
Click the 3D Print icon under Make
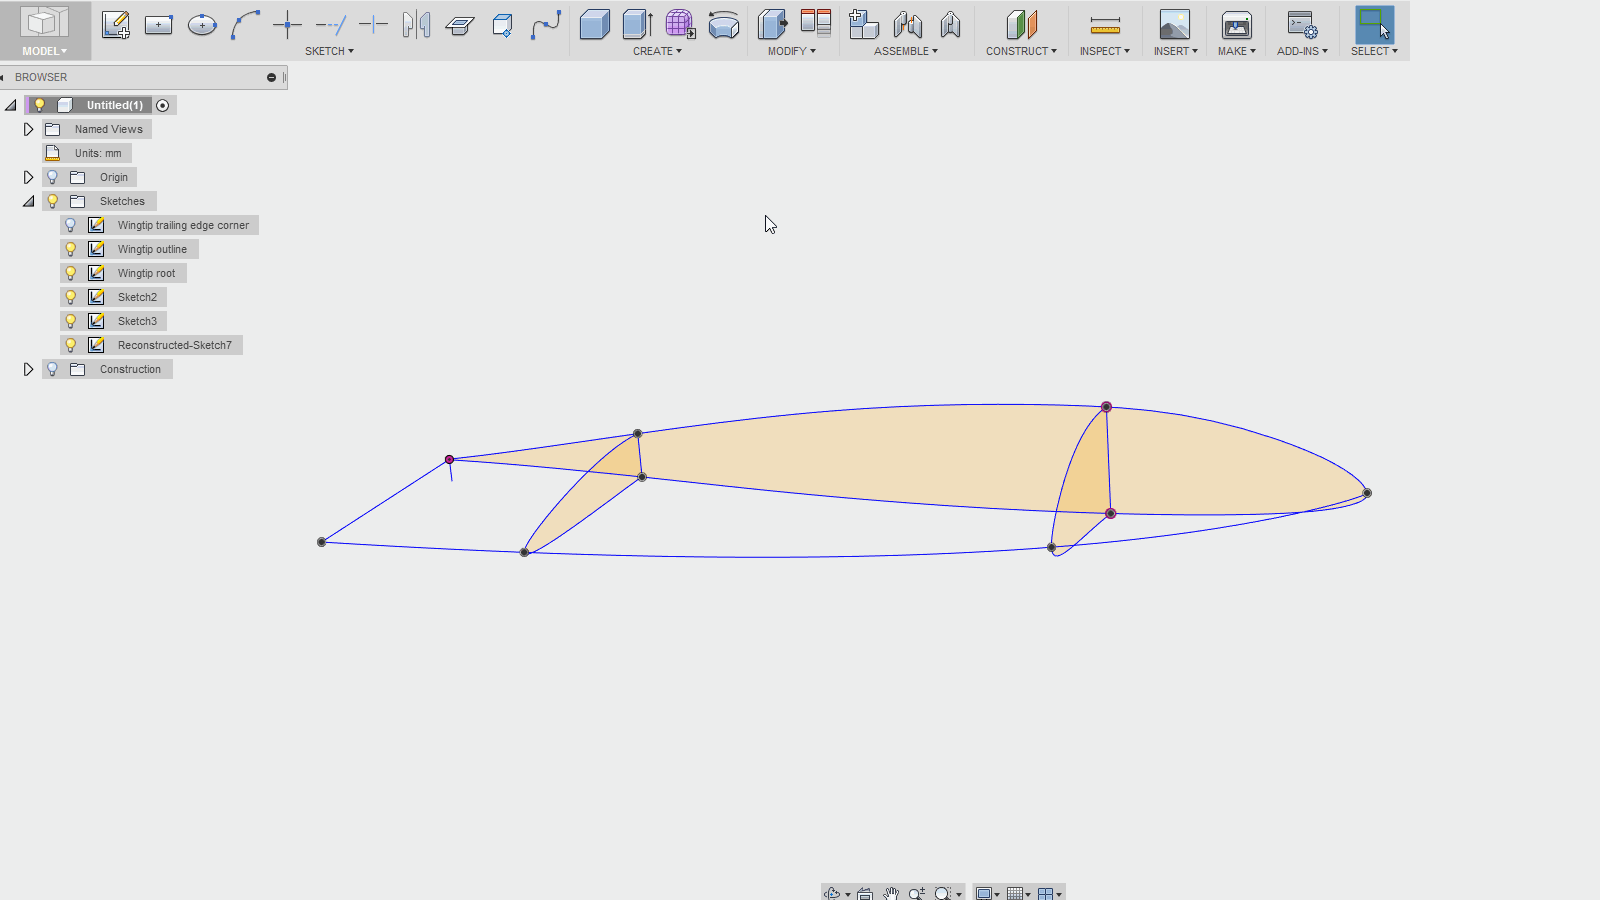tap(1237, 25)
